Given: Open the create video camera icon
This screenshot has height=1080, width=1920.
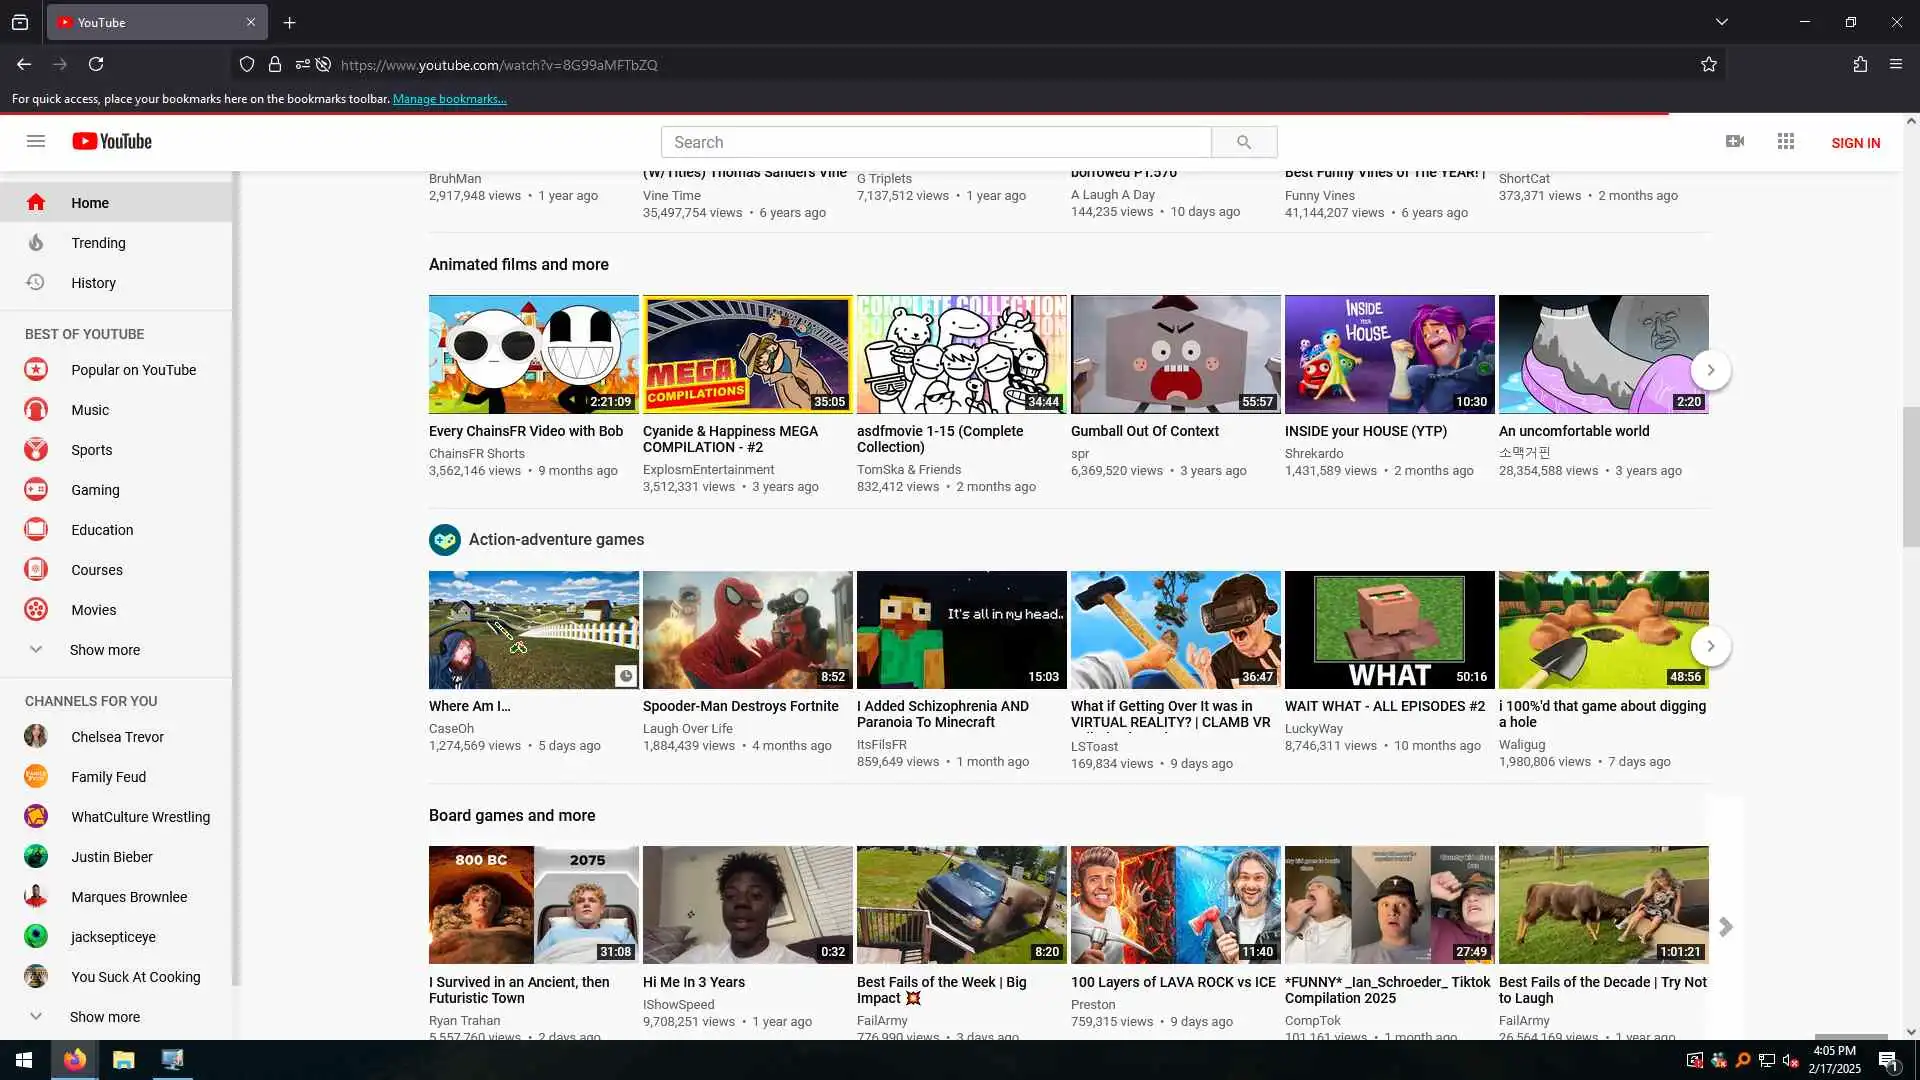Looking at the screenshot, I should click(1735, 141).
